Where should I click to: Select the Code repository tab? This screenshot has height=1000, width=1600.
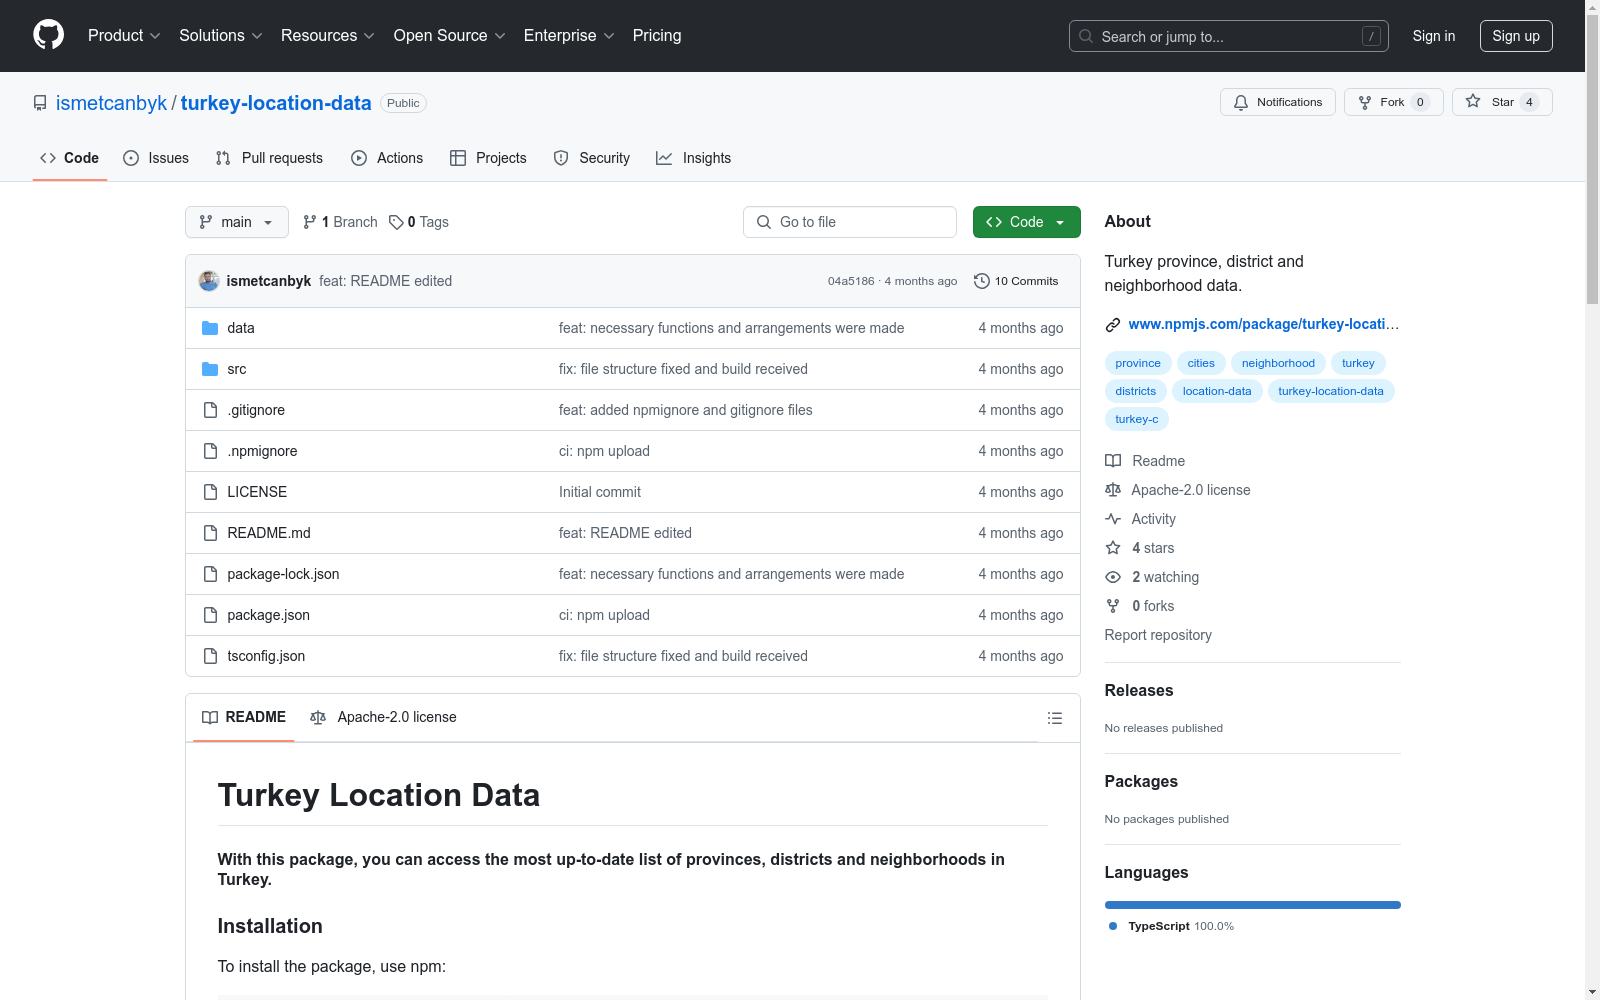[x=70, y=158]
